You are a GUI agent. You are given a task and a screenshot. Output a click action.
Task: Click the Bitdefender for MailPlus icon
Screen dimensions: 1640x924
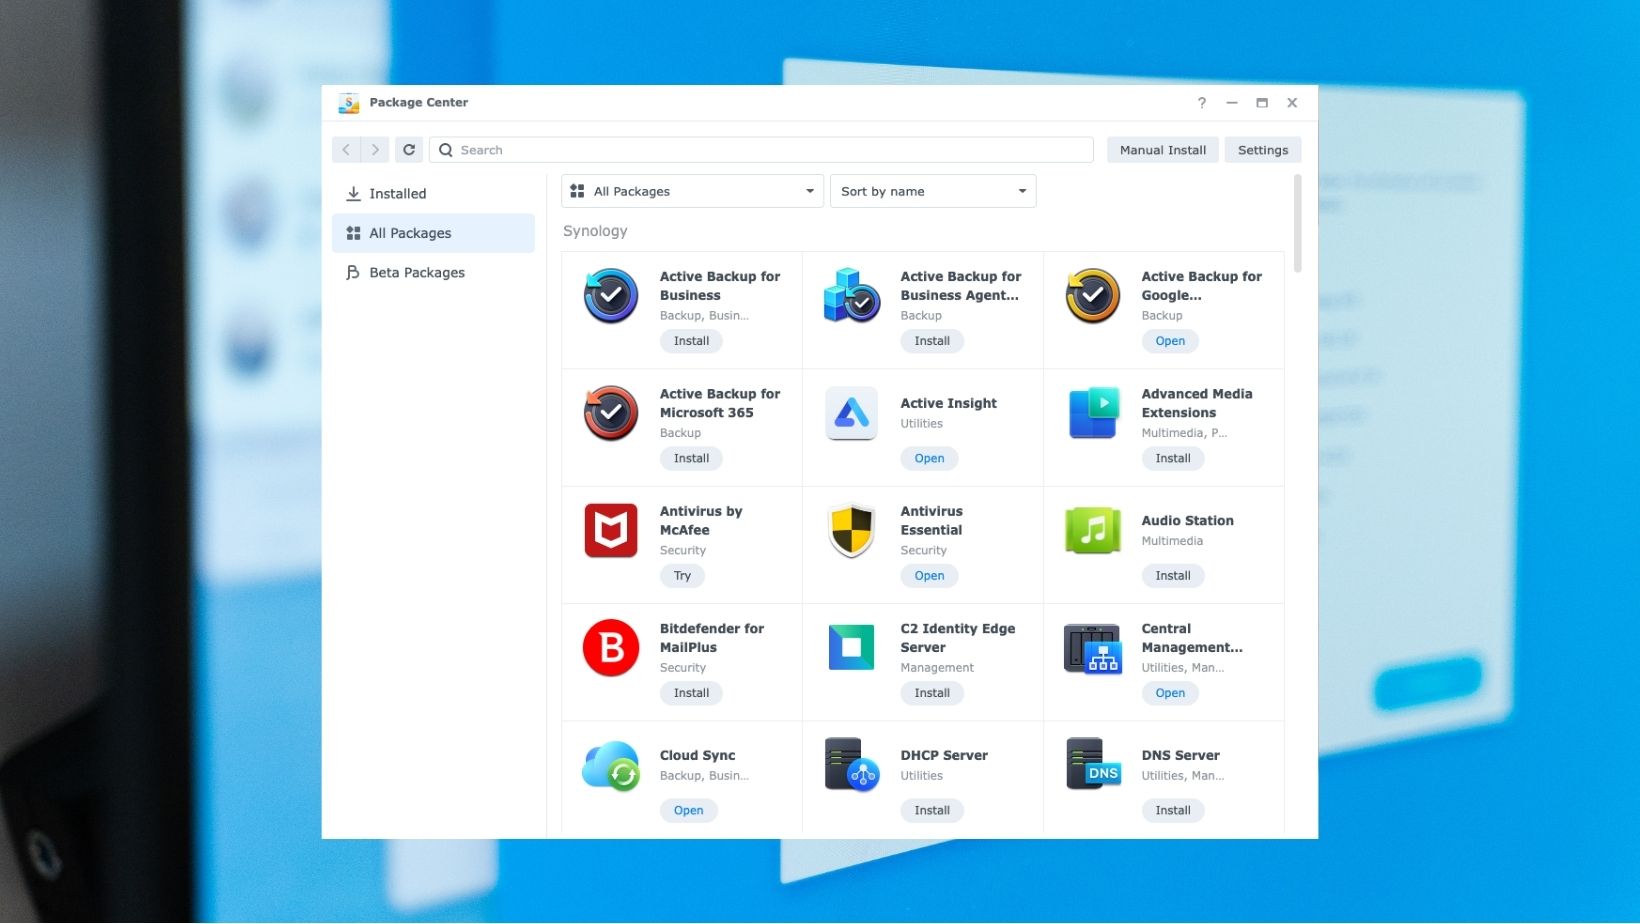pyautogui.click(x=611, y=648)
